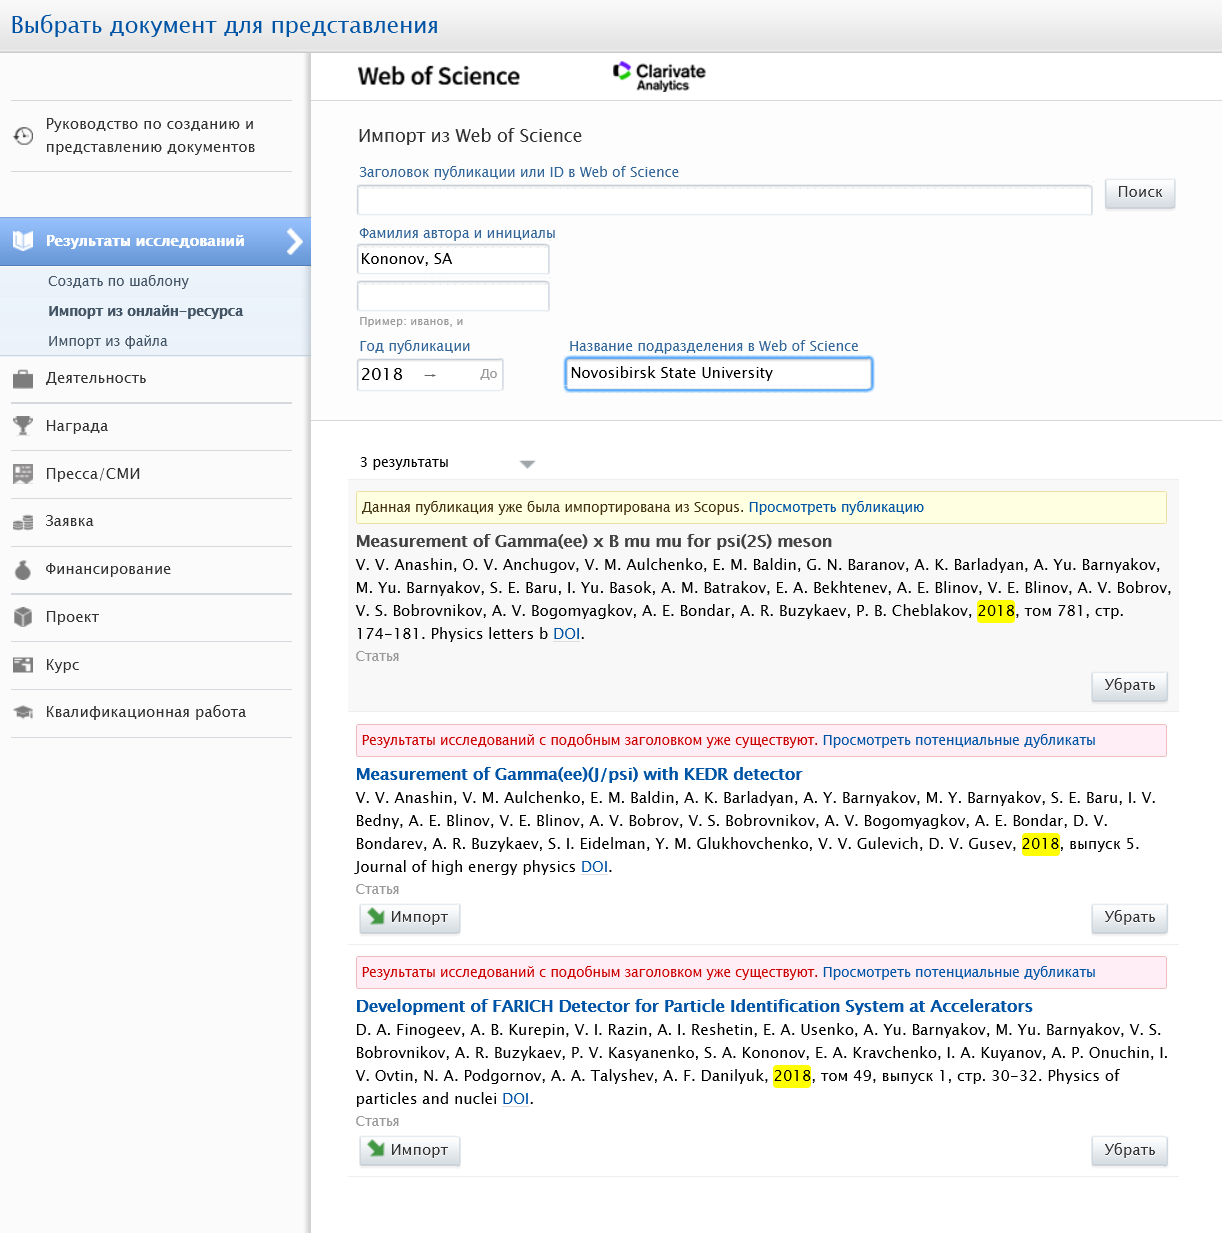Click the briefcase icon for Деятельность
The width and height of the screenshot is (1222, 1233).
coord(23,378)
